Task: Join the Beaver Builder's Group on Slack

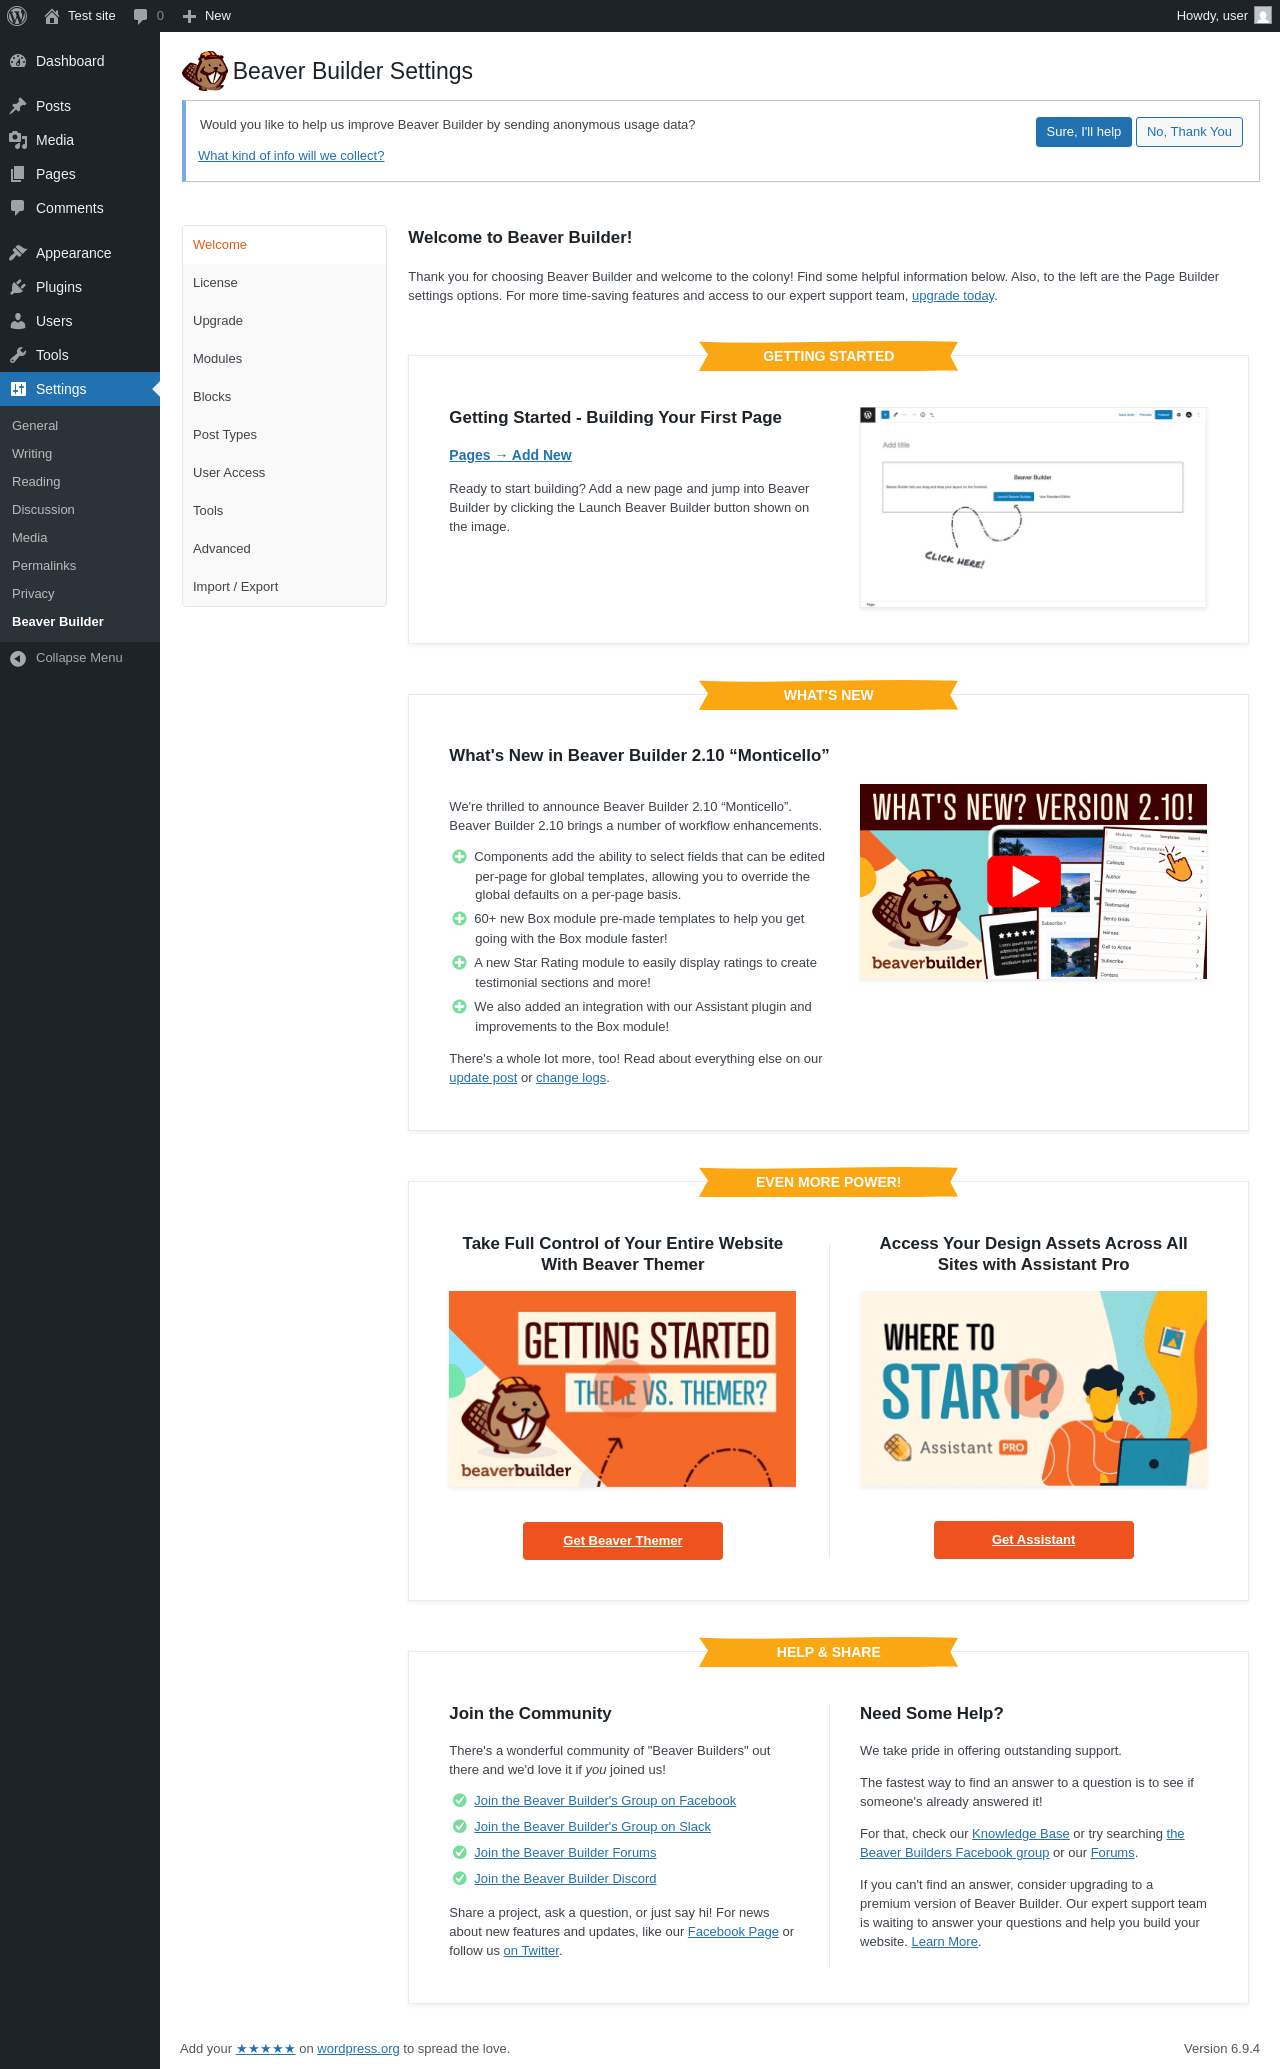Action: pyautogui.click(x=592, y=1827)
